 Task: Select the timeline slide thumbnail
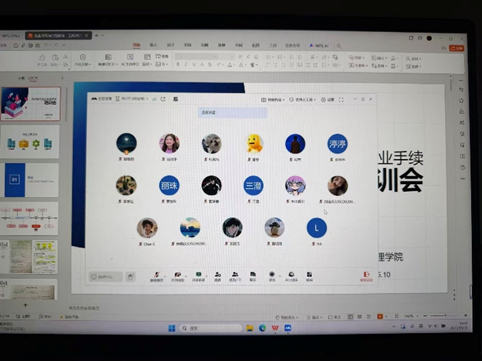pyautogui.click(x=29, y=218)
